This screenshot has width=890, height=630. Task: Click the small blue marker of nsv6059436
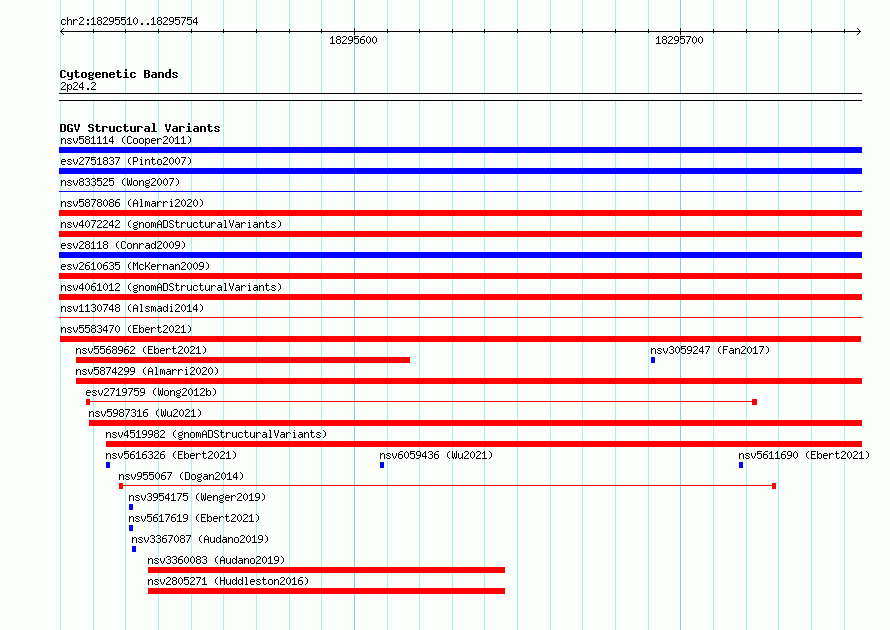click(x=382, y=465)
